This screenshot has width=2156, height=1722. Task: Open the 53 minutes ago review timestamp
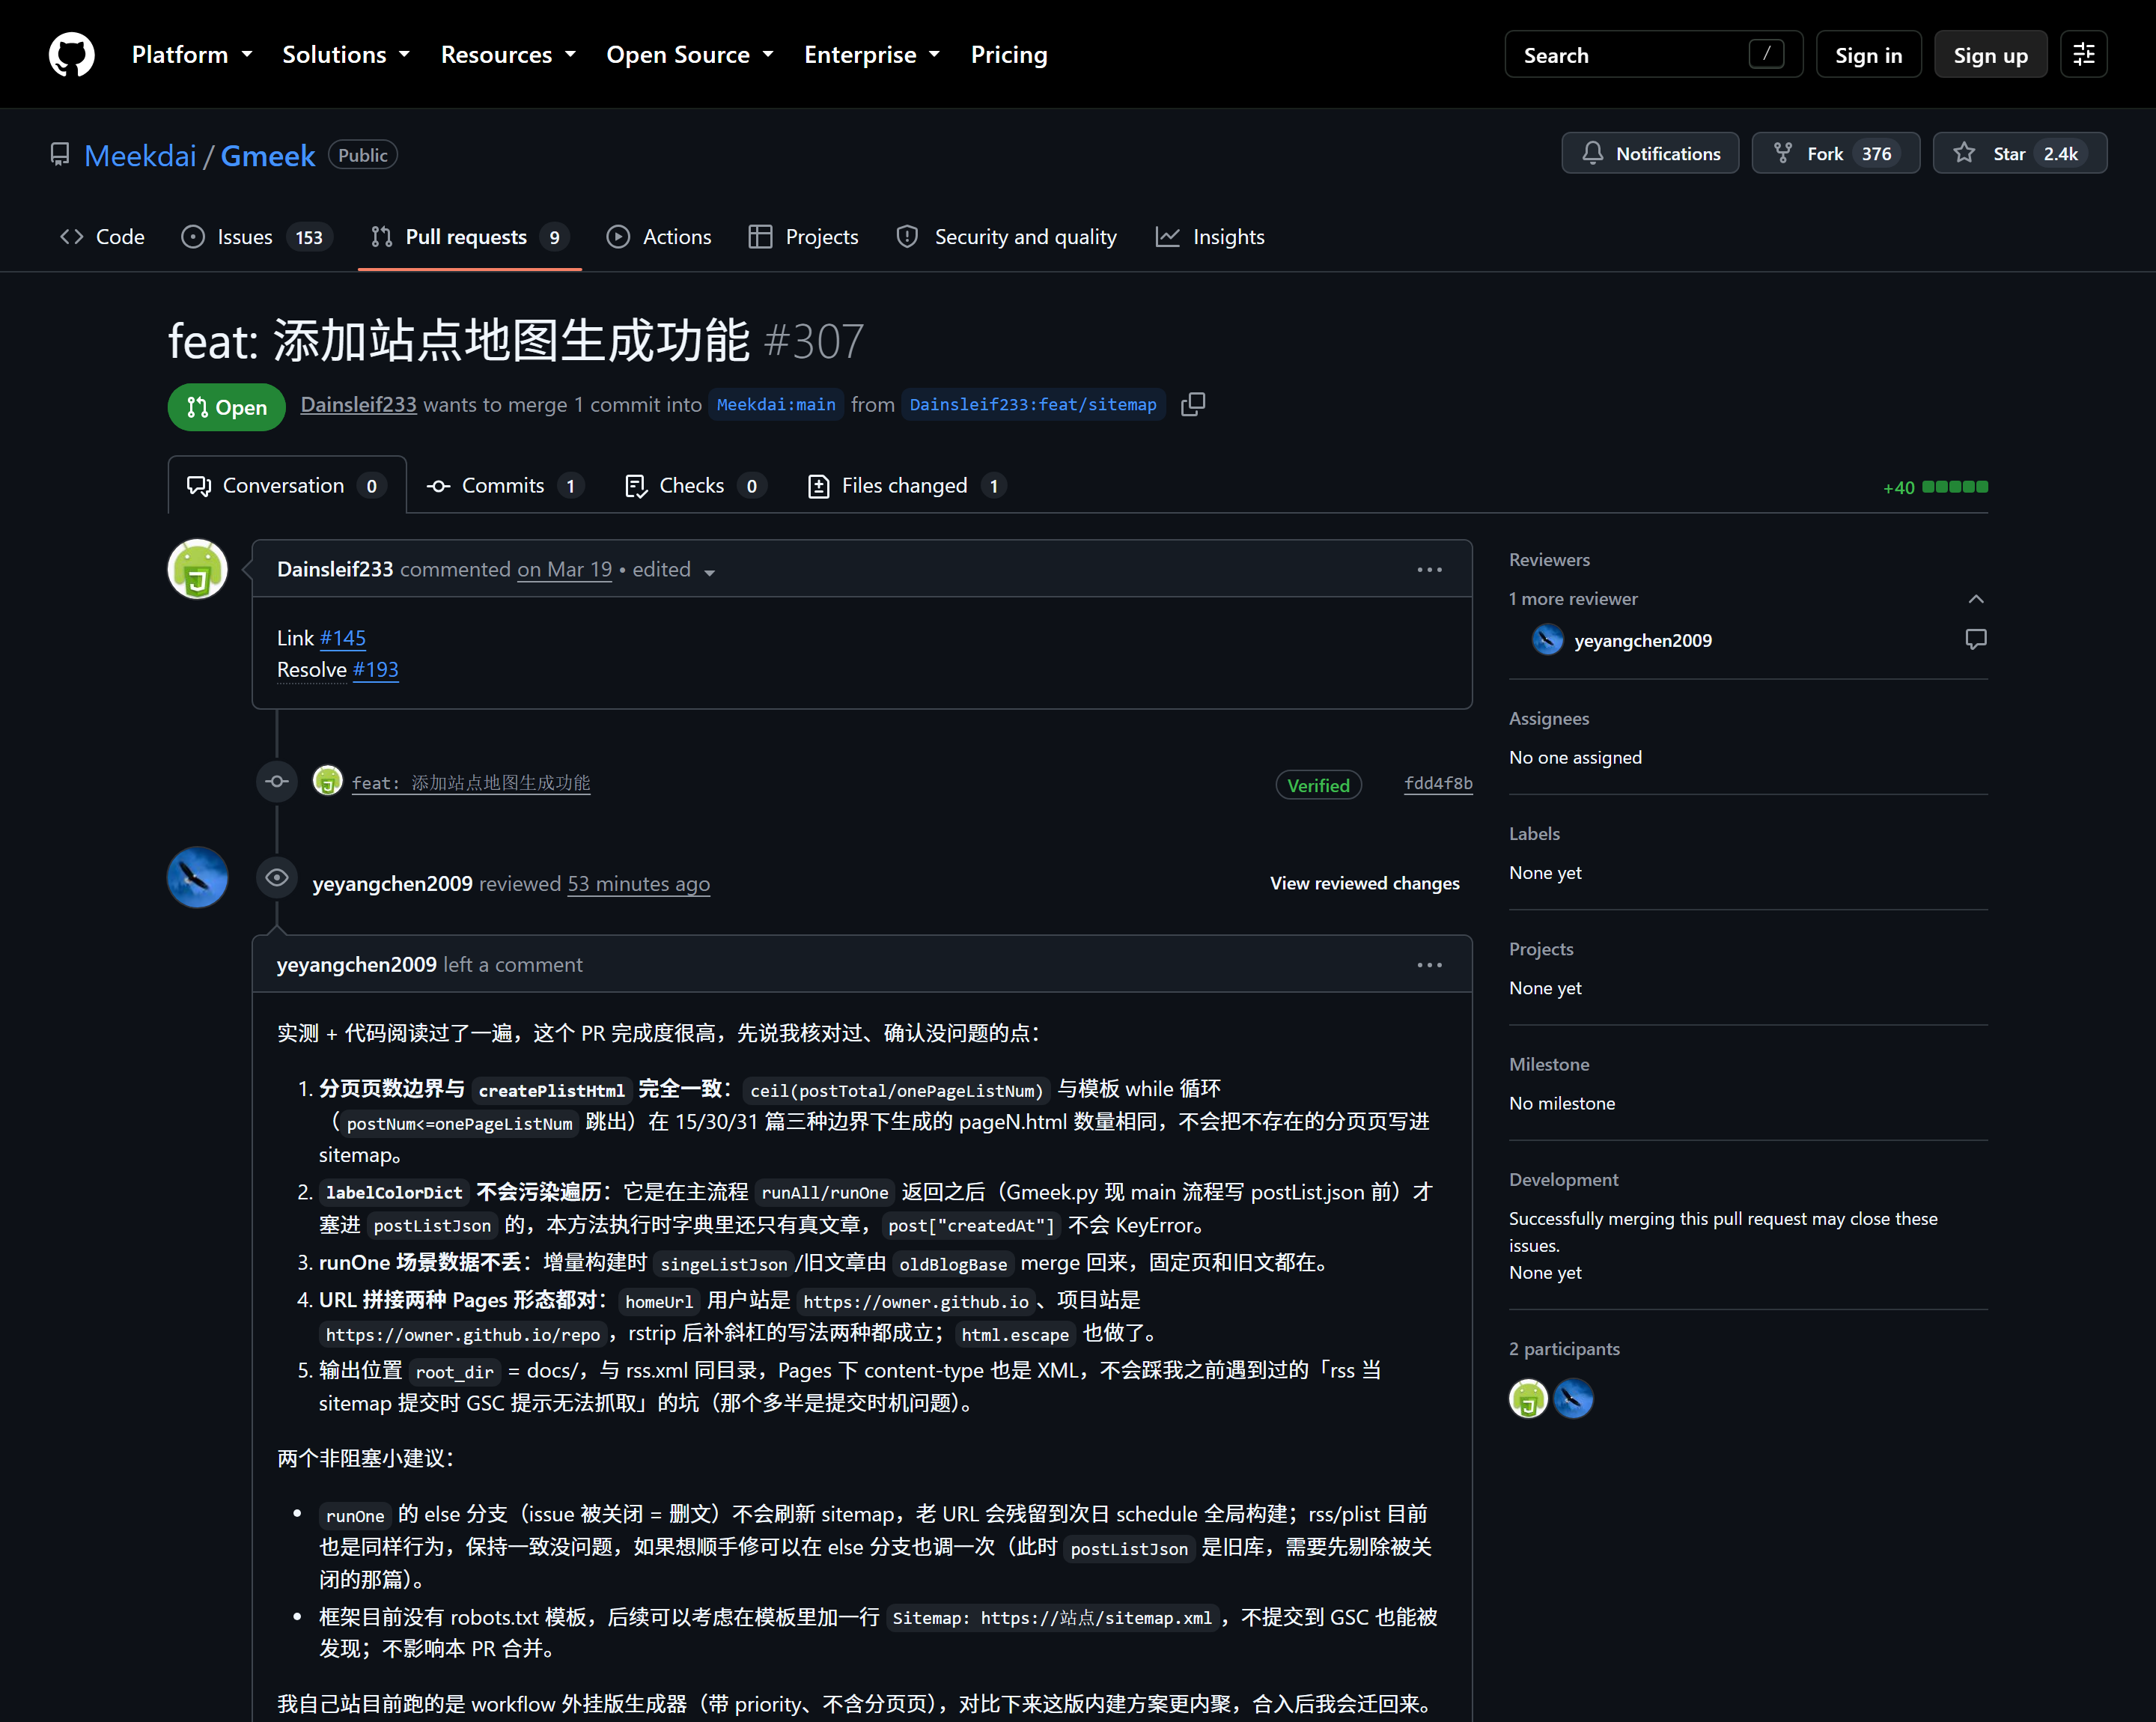(x=639, y=884)
